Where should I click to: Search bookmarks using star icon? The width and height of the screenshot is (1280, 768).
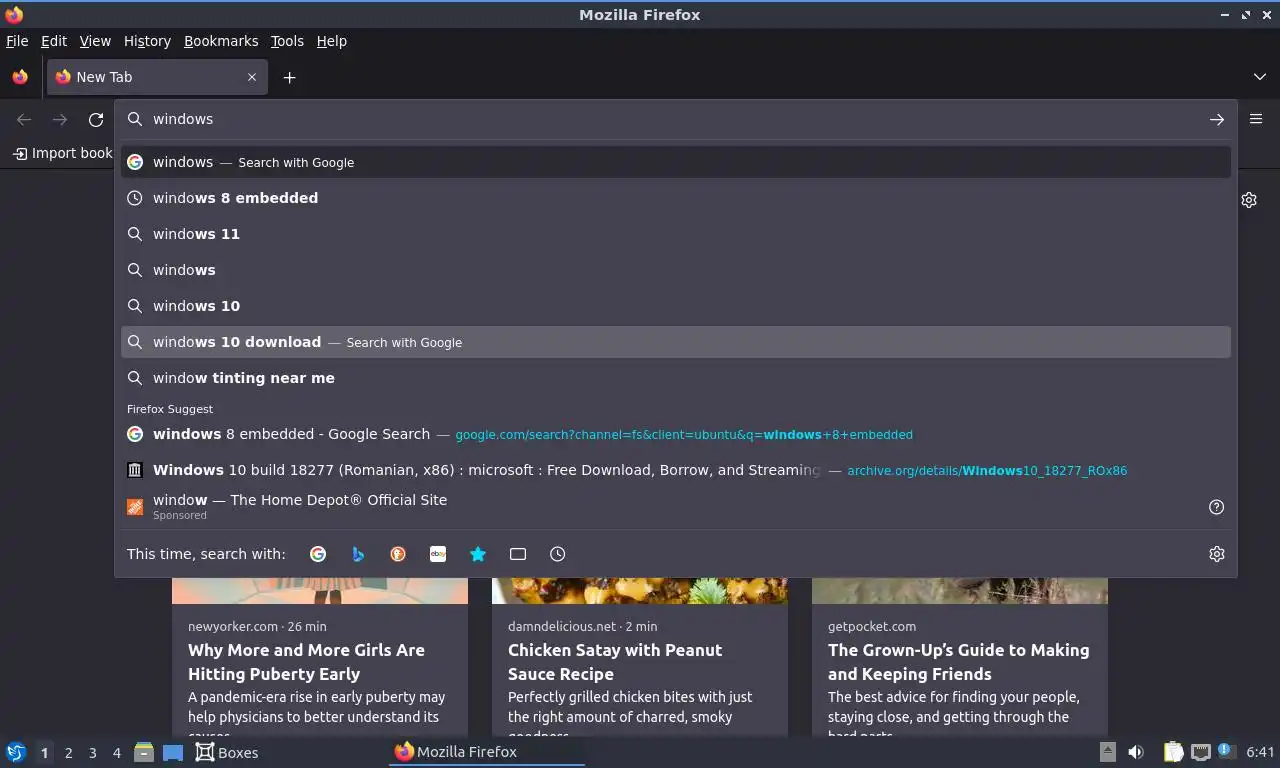tap(478, 554)
